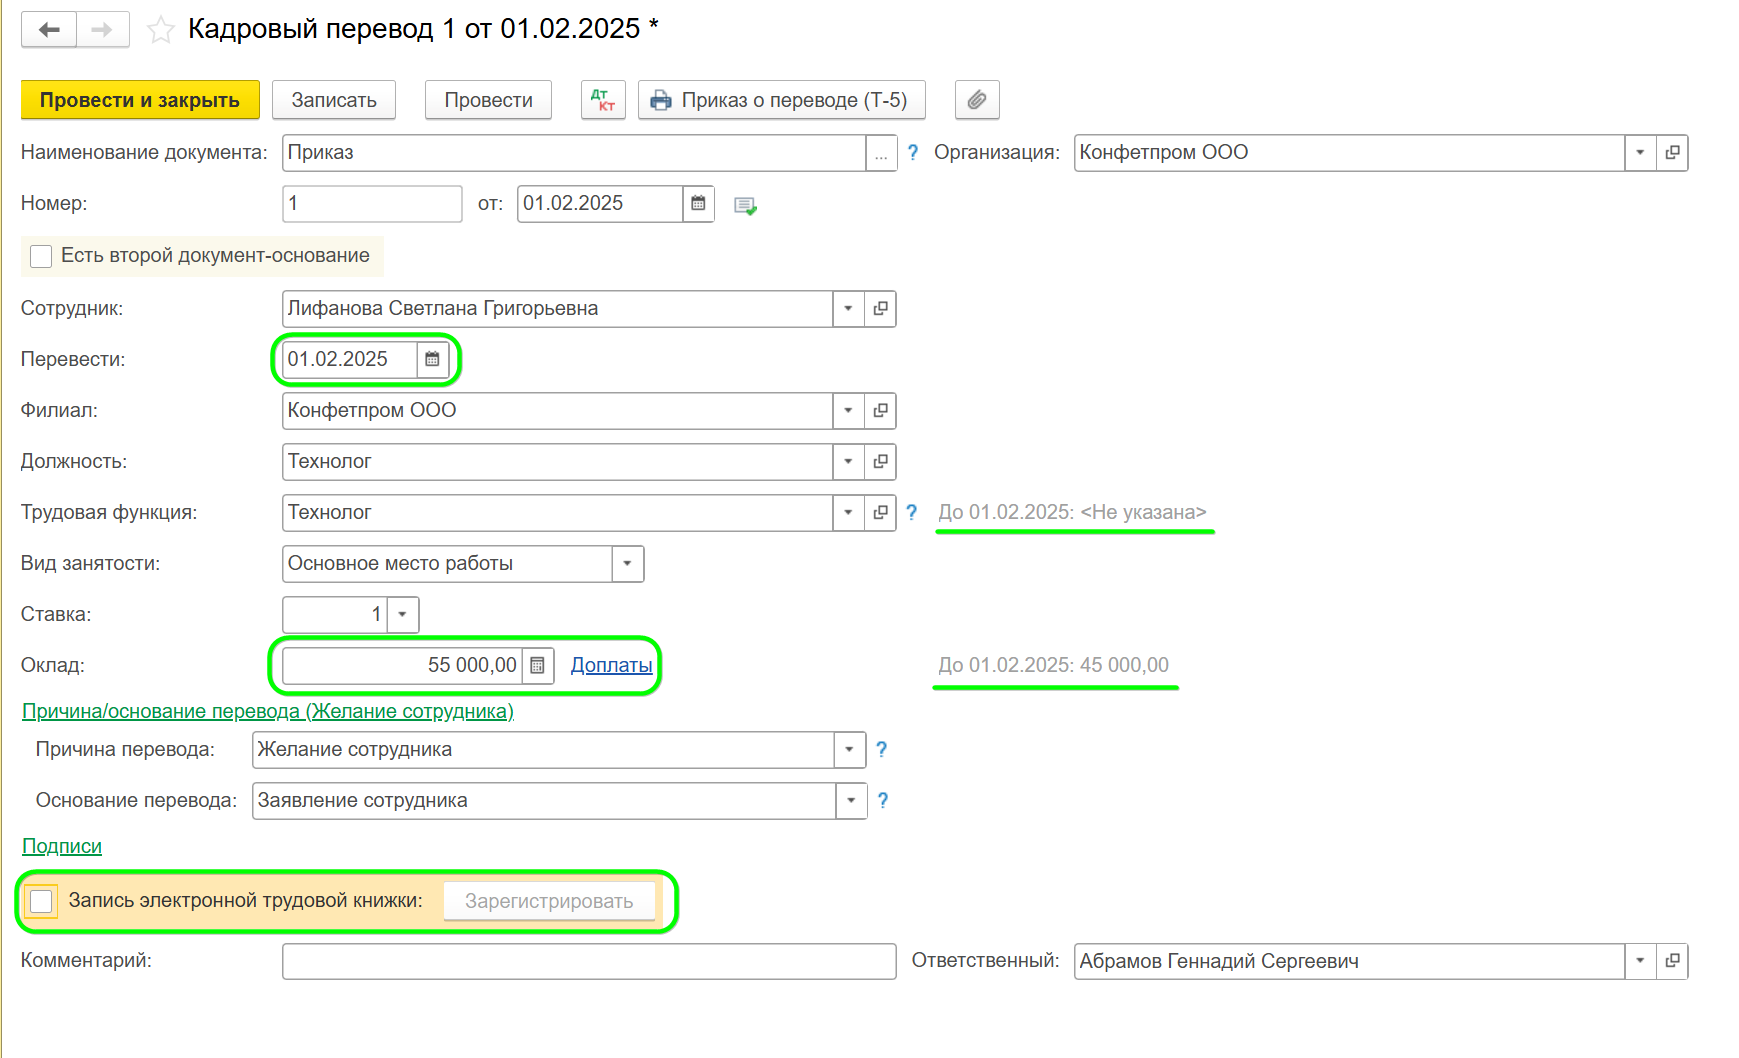The height and width of the screenshot is (1058, 1739).
Task: Go forward with the right arrow button
Action: coord(102,30)
